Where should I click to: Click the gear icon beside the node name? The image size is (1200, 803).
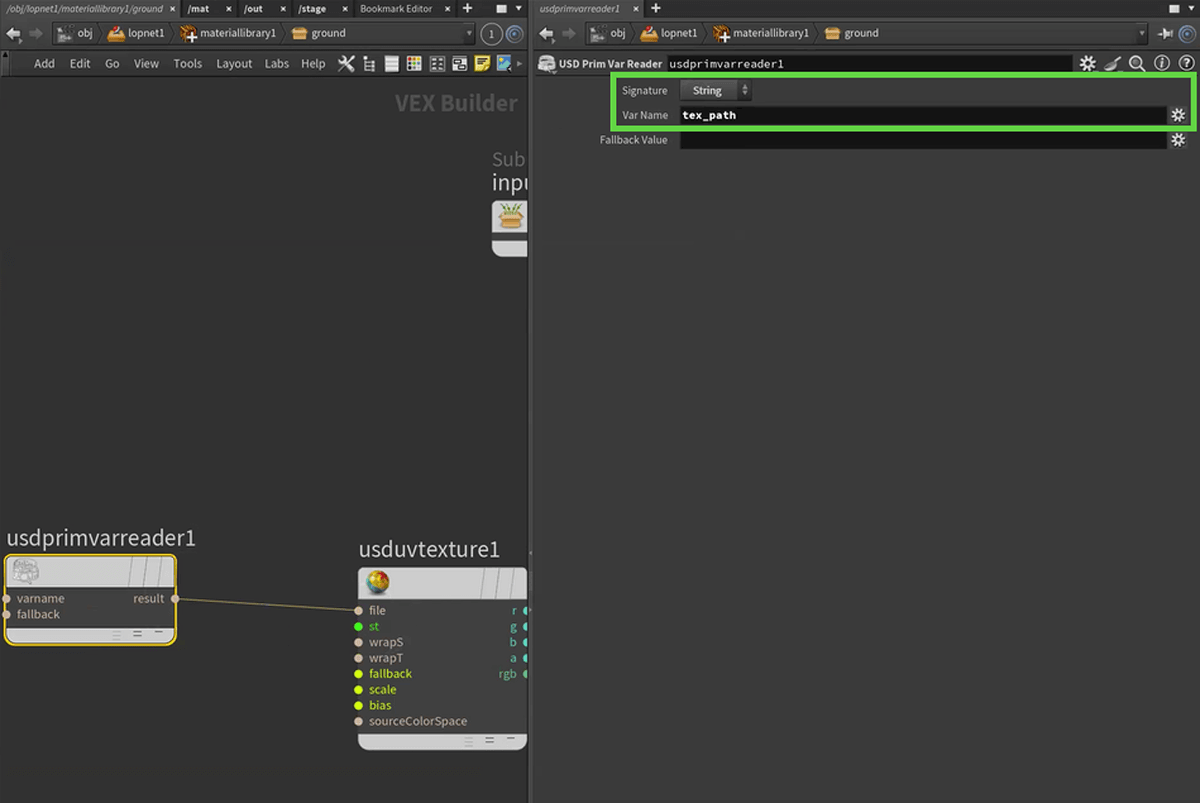(x=1088, y=63)
